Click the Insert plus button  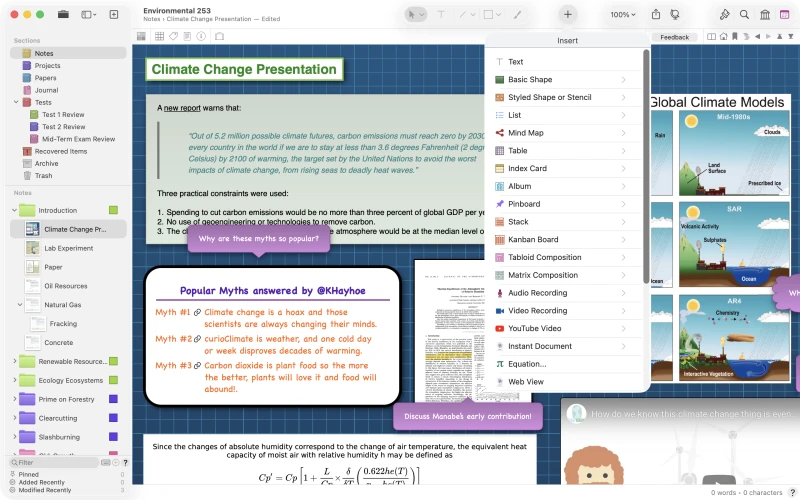567,14
